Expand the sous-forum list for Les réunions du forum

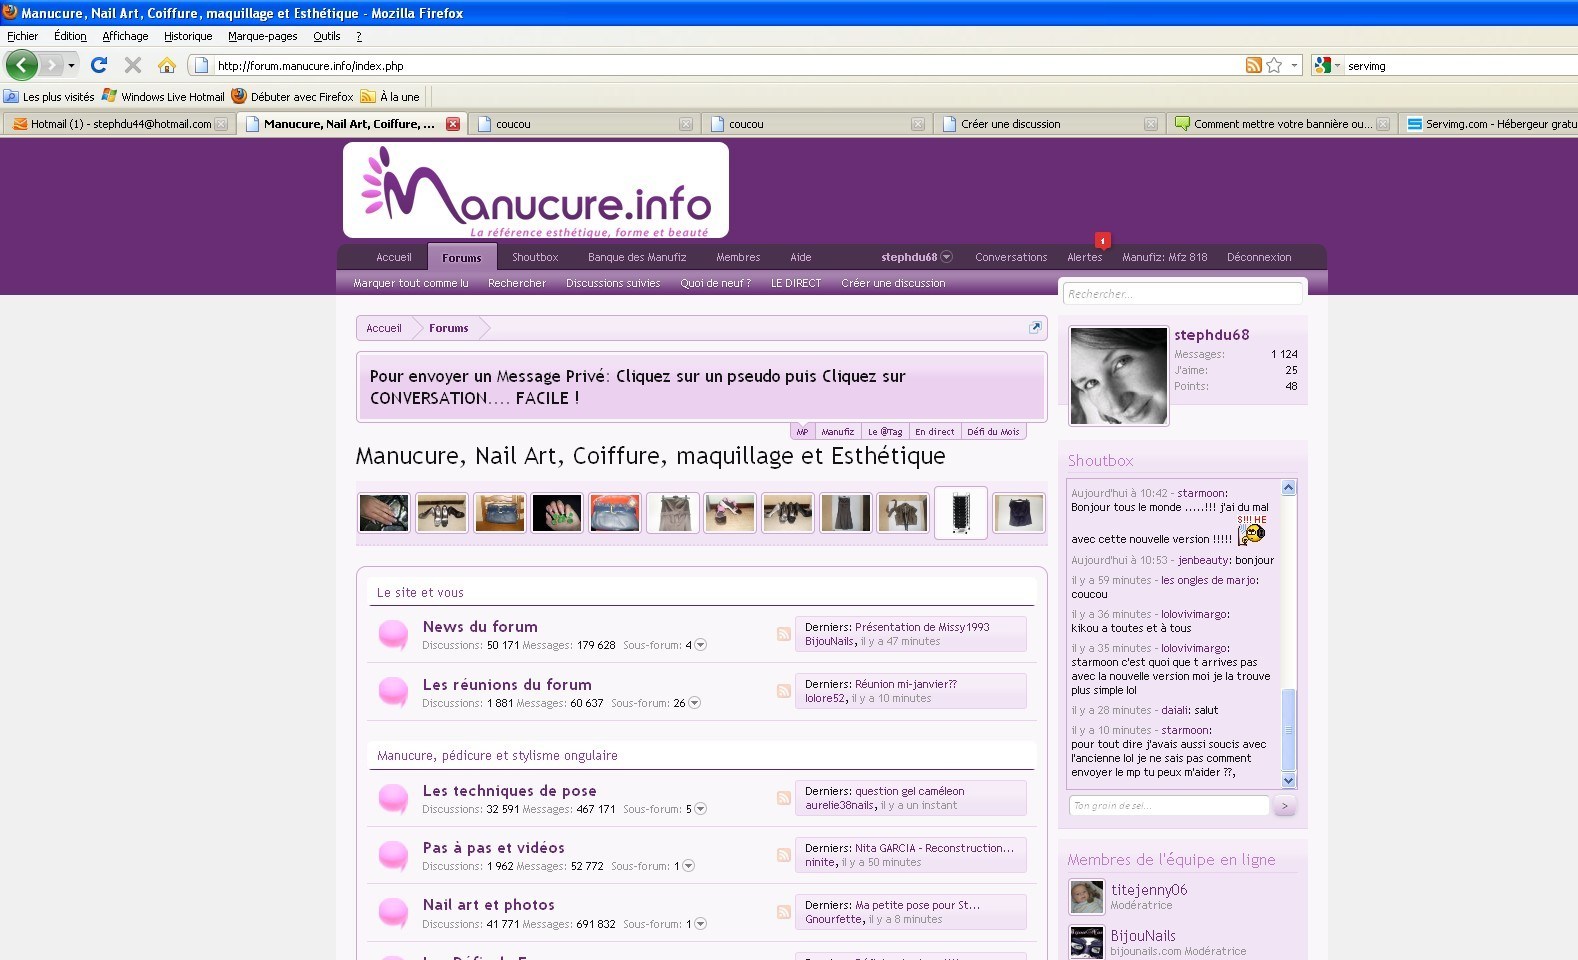tap(694, 703)
